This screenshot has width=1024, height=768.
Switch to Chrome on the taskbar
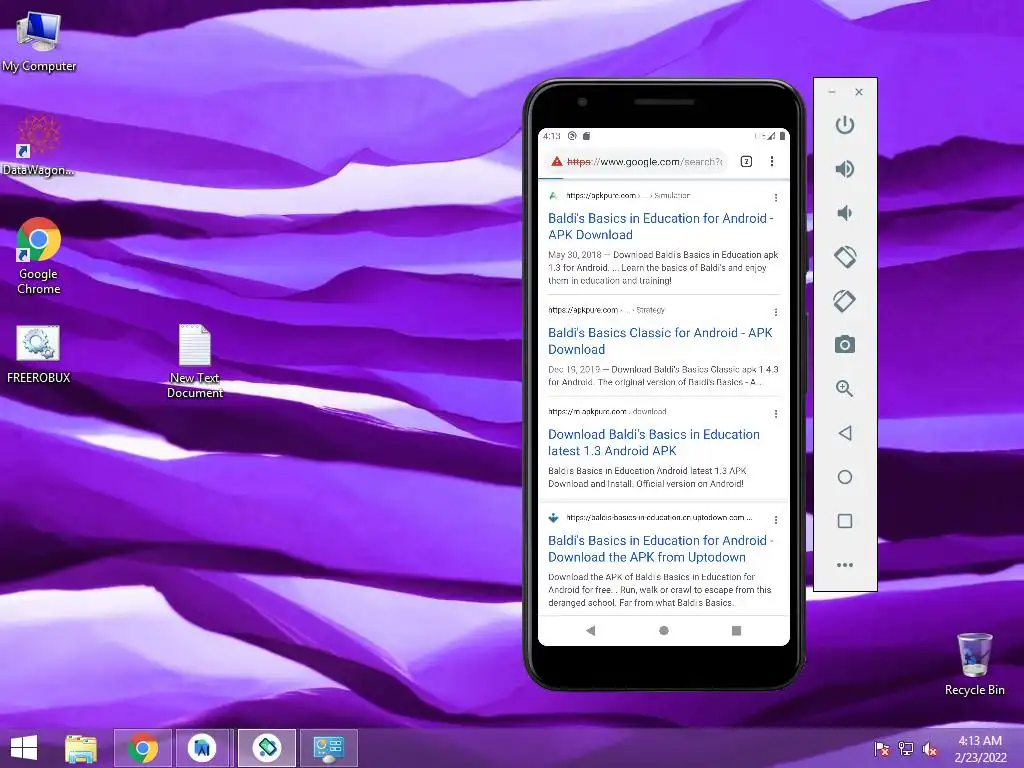click(x=143, y=748)
